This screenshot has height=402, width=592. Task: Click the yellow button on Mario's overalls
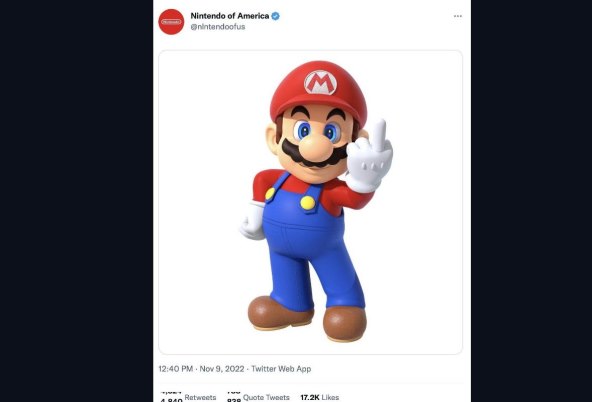point(308,203)
